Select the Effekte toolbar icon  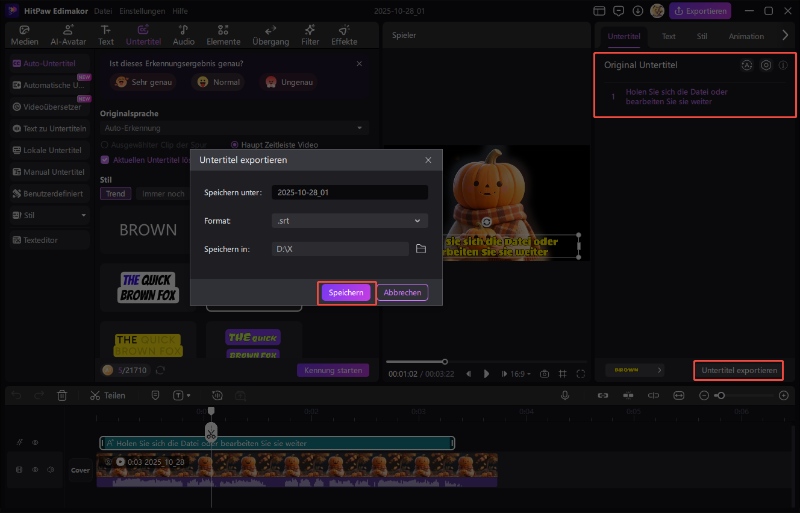(344, 35)
